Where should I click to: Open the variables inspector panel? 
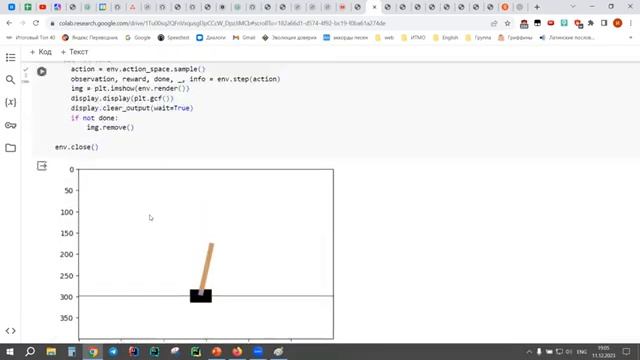tap(11, 102)
